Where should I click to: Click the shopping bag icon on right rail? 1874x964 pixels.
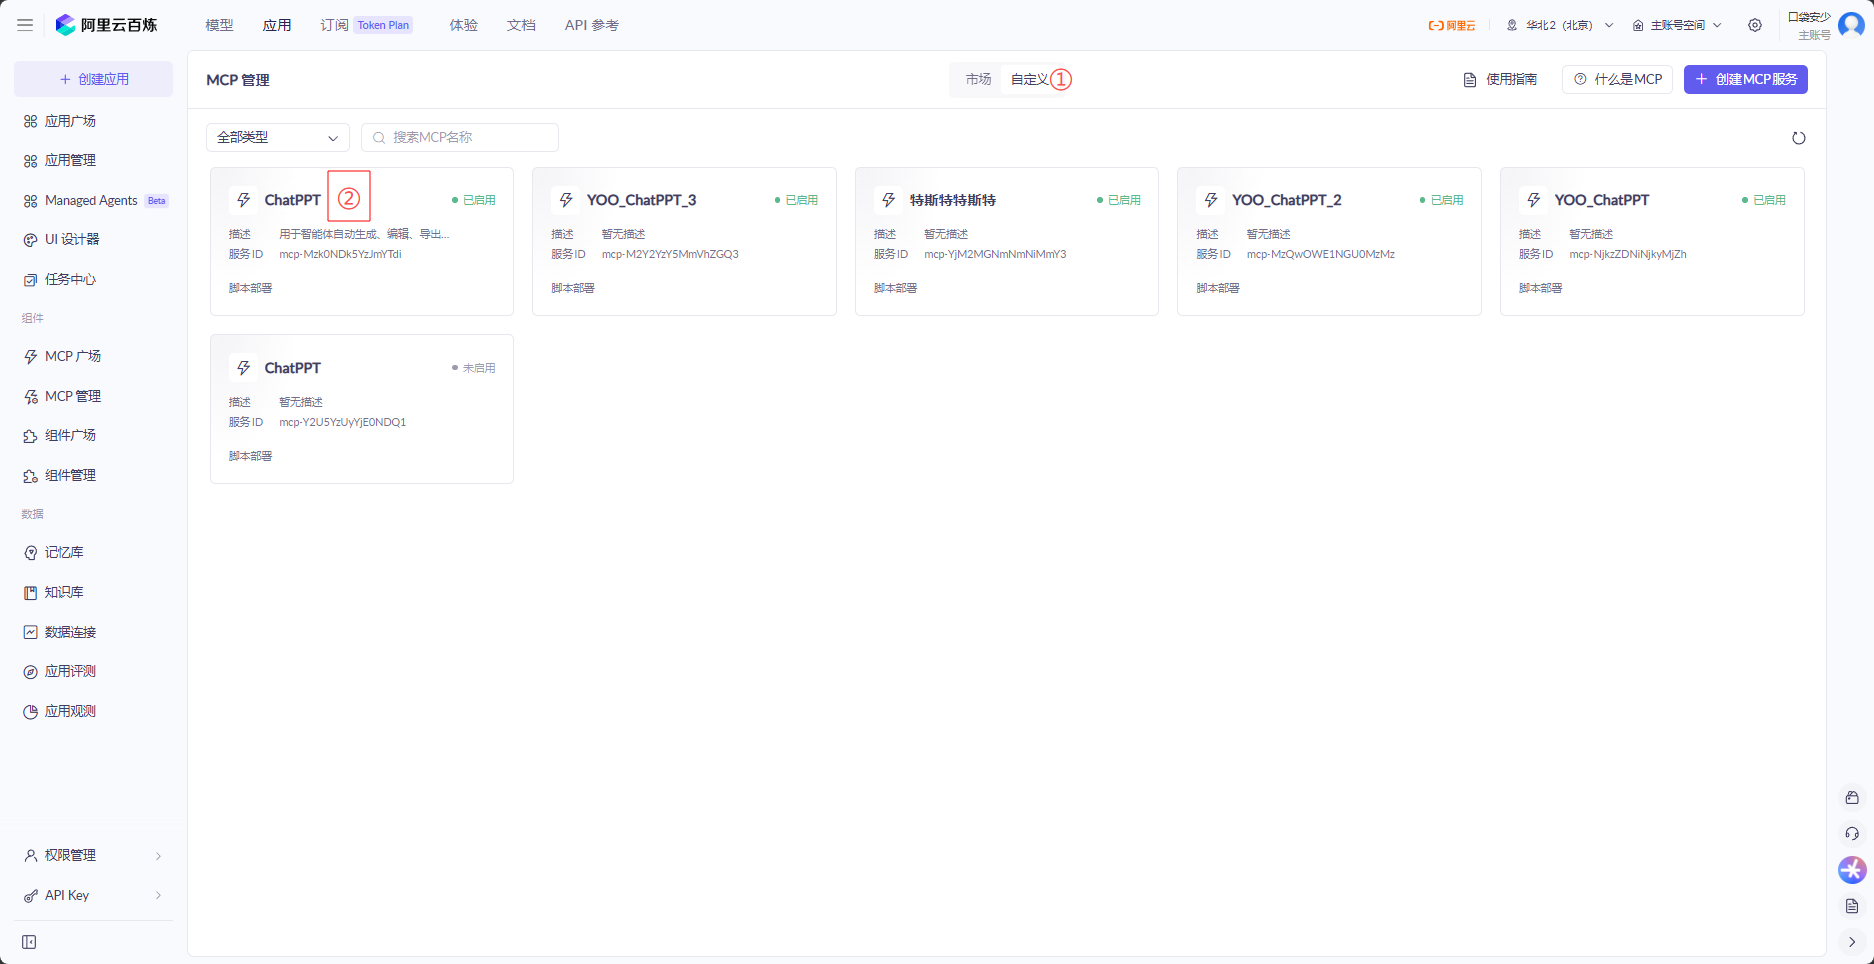coord(1852,797)
